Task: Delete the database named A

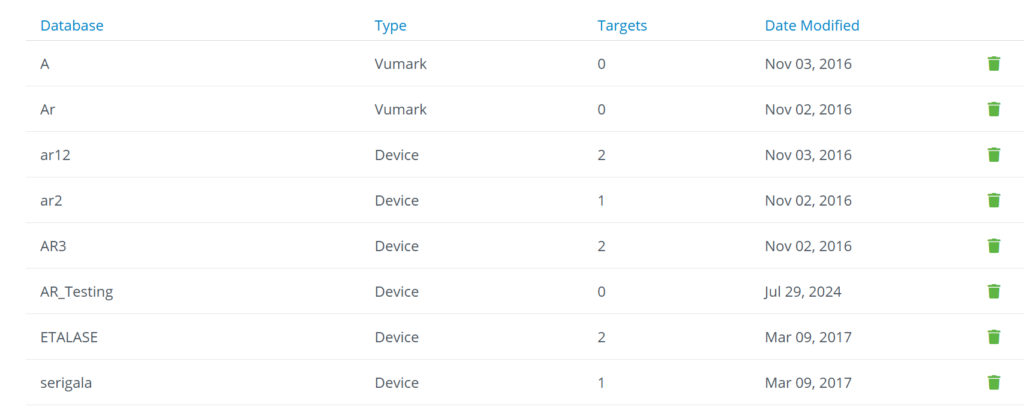Action: click(x=993, y=63)
